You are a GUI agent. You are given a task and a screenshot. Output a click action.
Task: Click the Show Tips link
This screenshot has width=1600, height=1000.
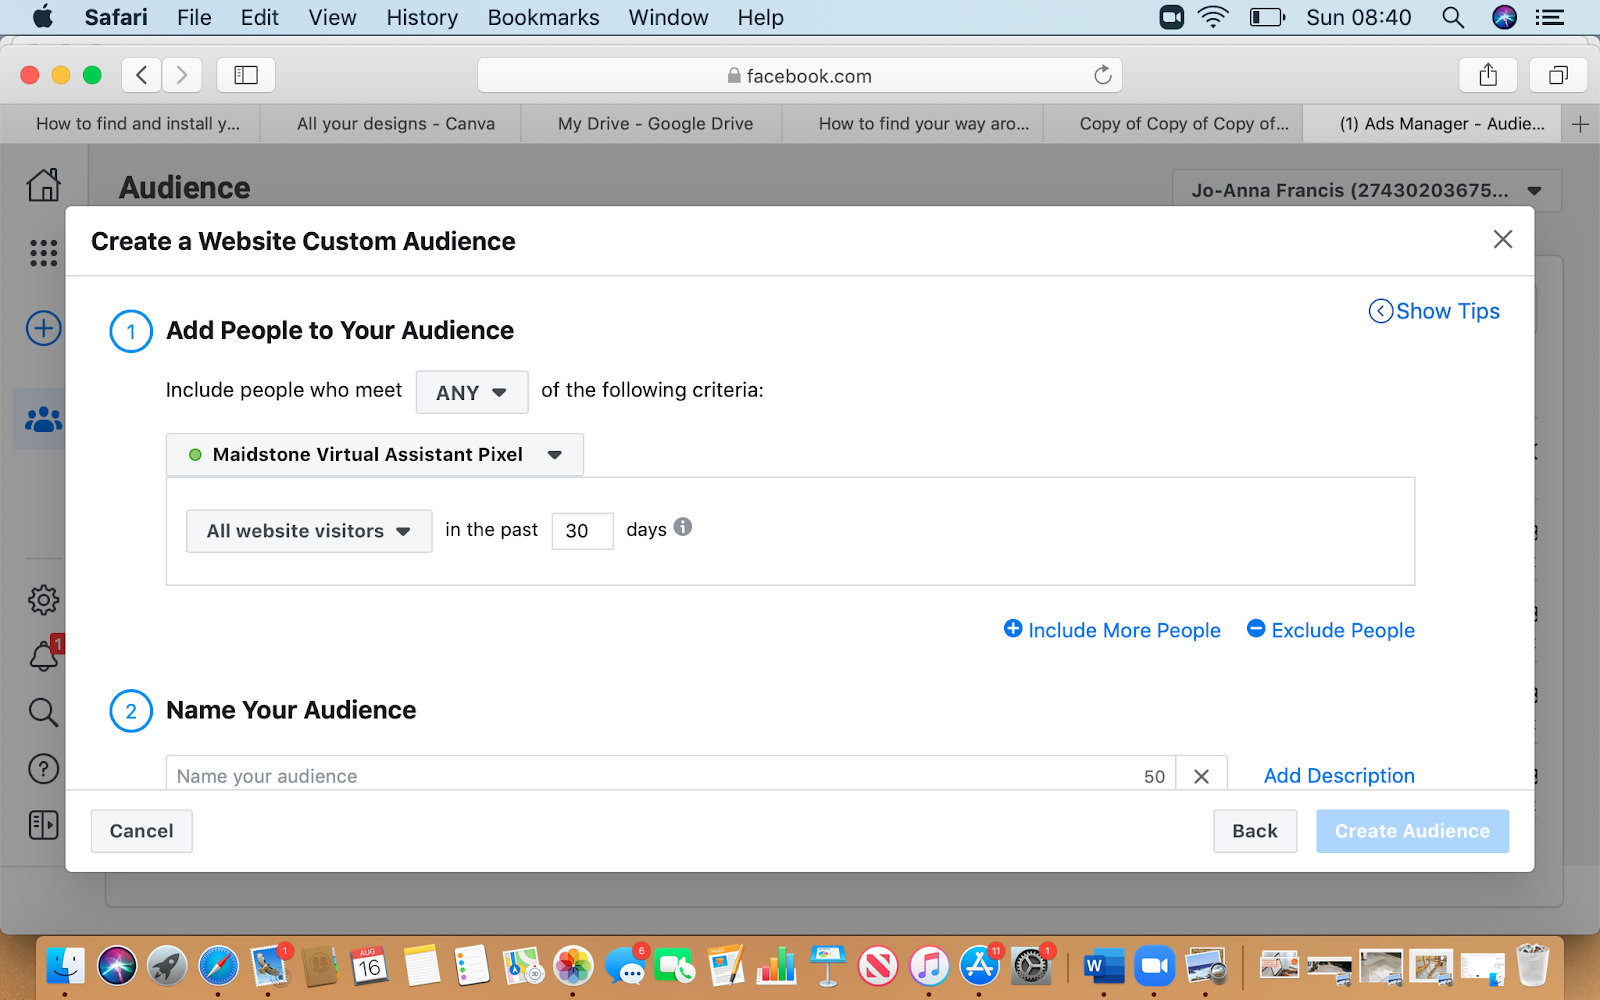(x=1434, y=311)
